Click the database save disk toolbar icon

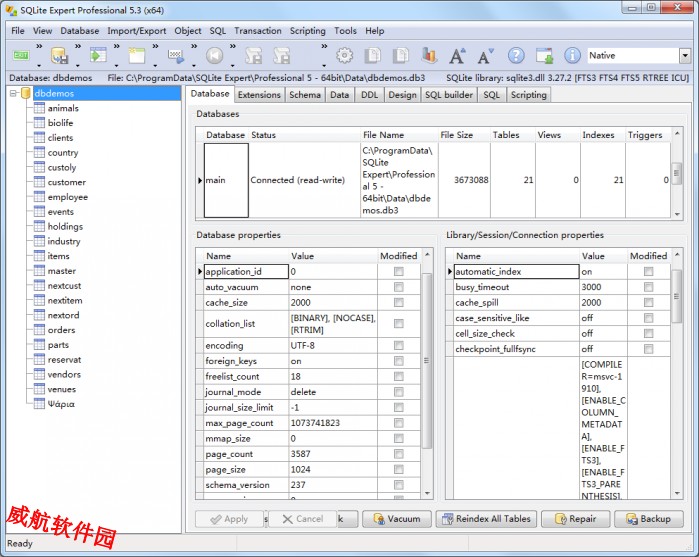tap(59, 55)
